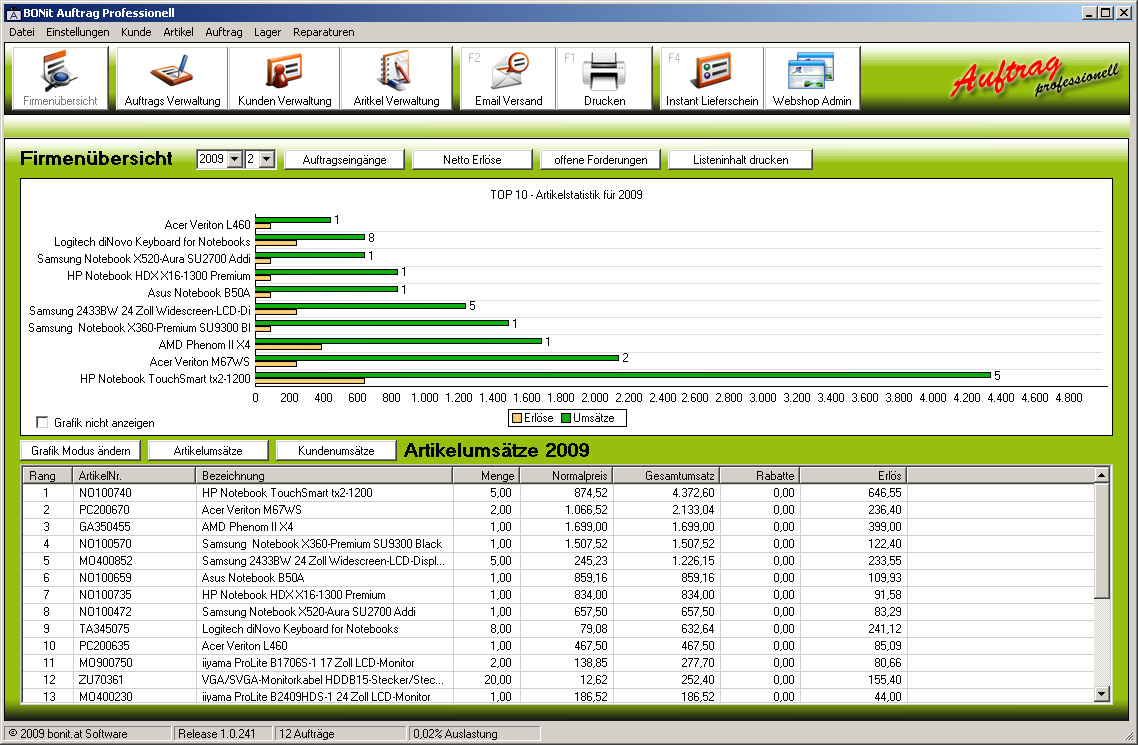Sort by Normalpreis column header
Image resolution: width=1138 pixels, height=745 pixels.
click(x=567, y=476)
